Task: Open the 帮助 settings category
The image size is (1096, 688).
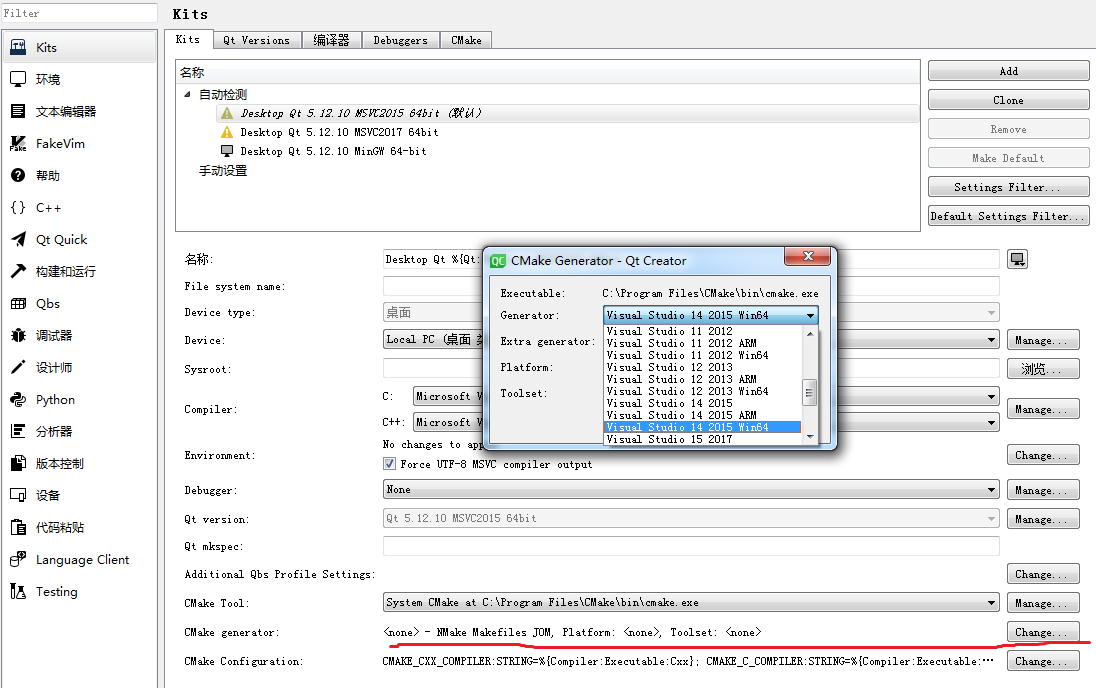Action: (x=79, y=175)
